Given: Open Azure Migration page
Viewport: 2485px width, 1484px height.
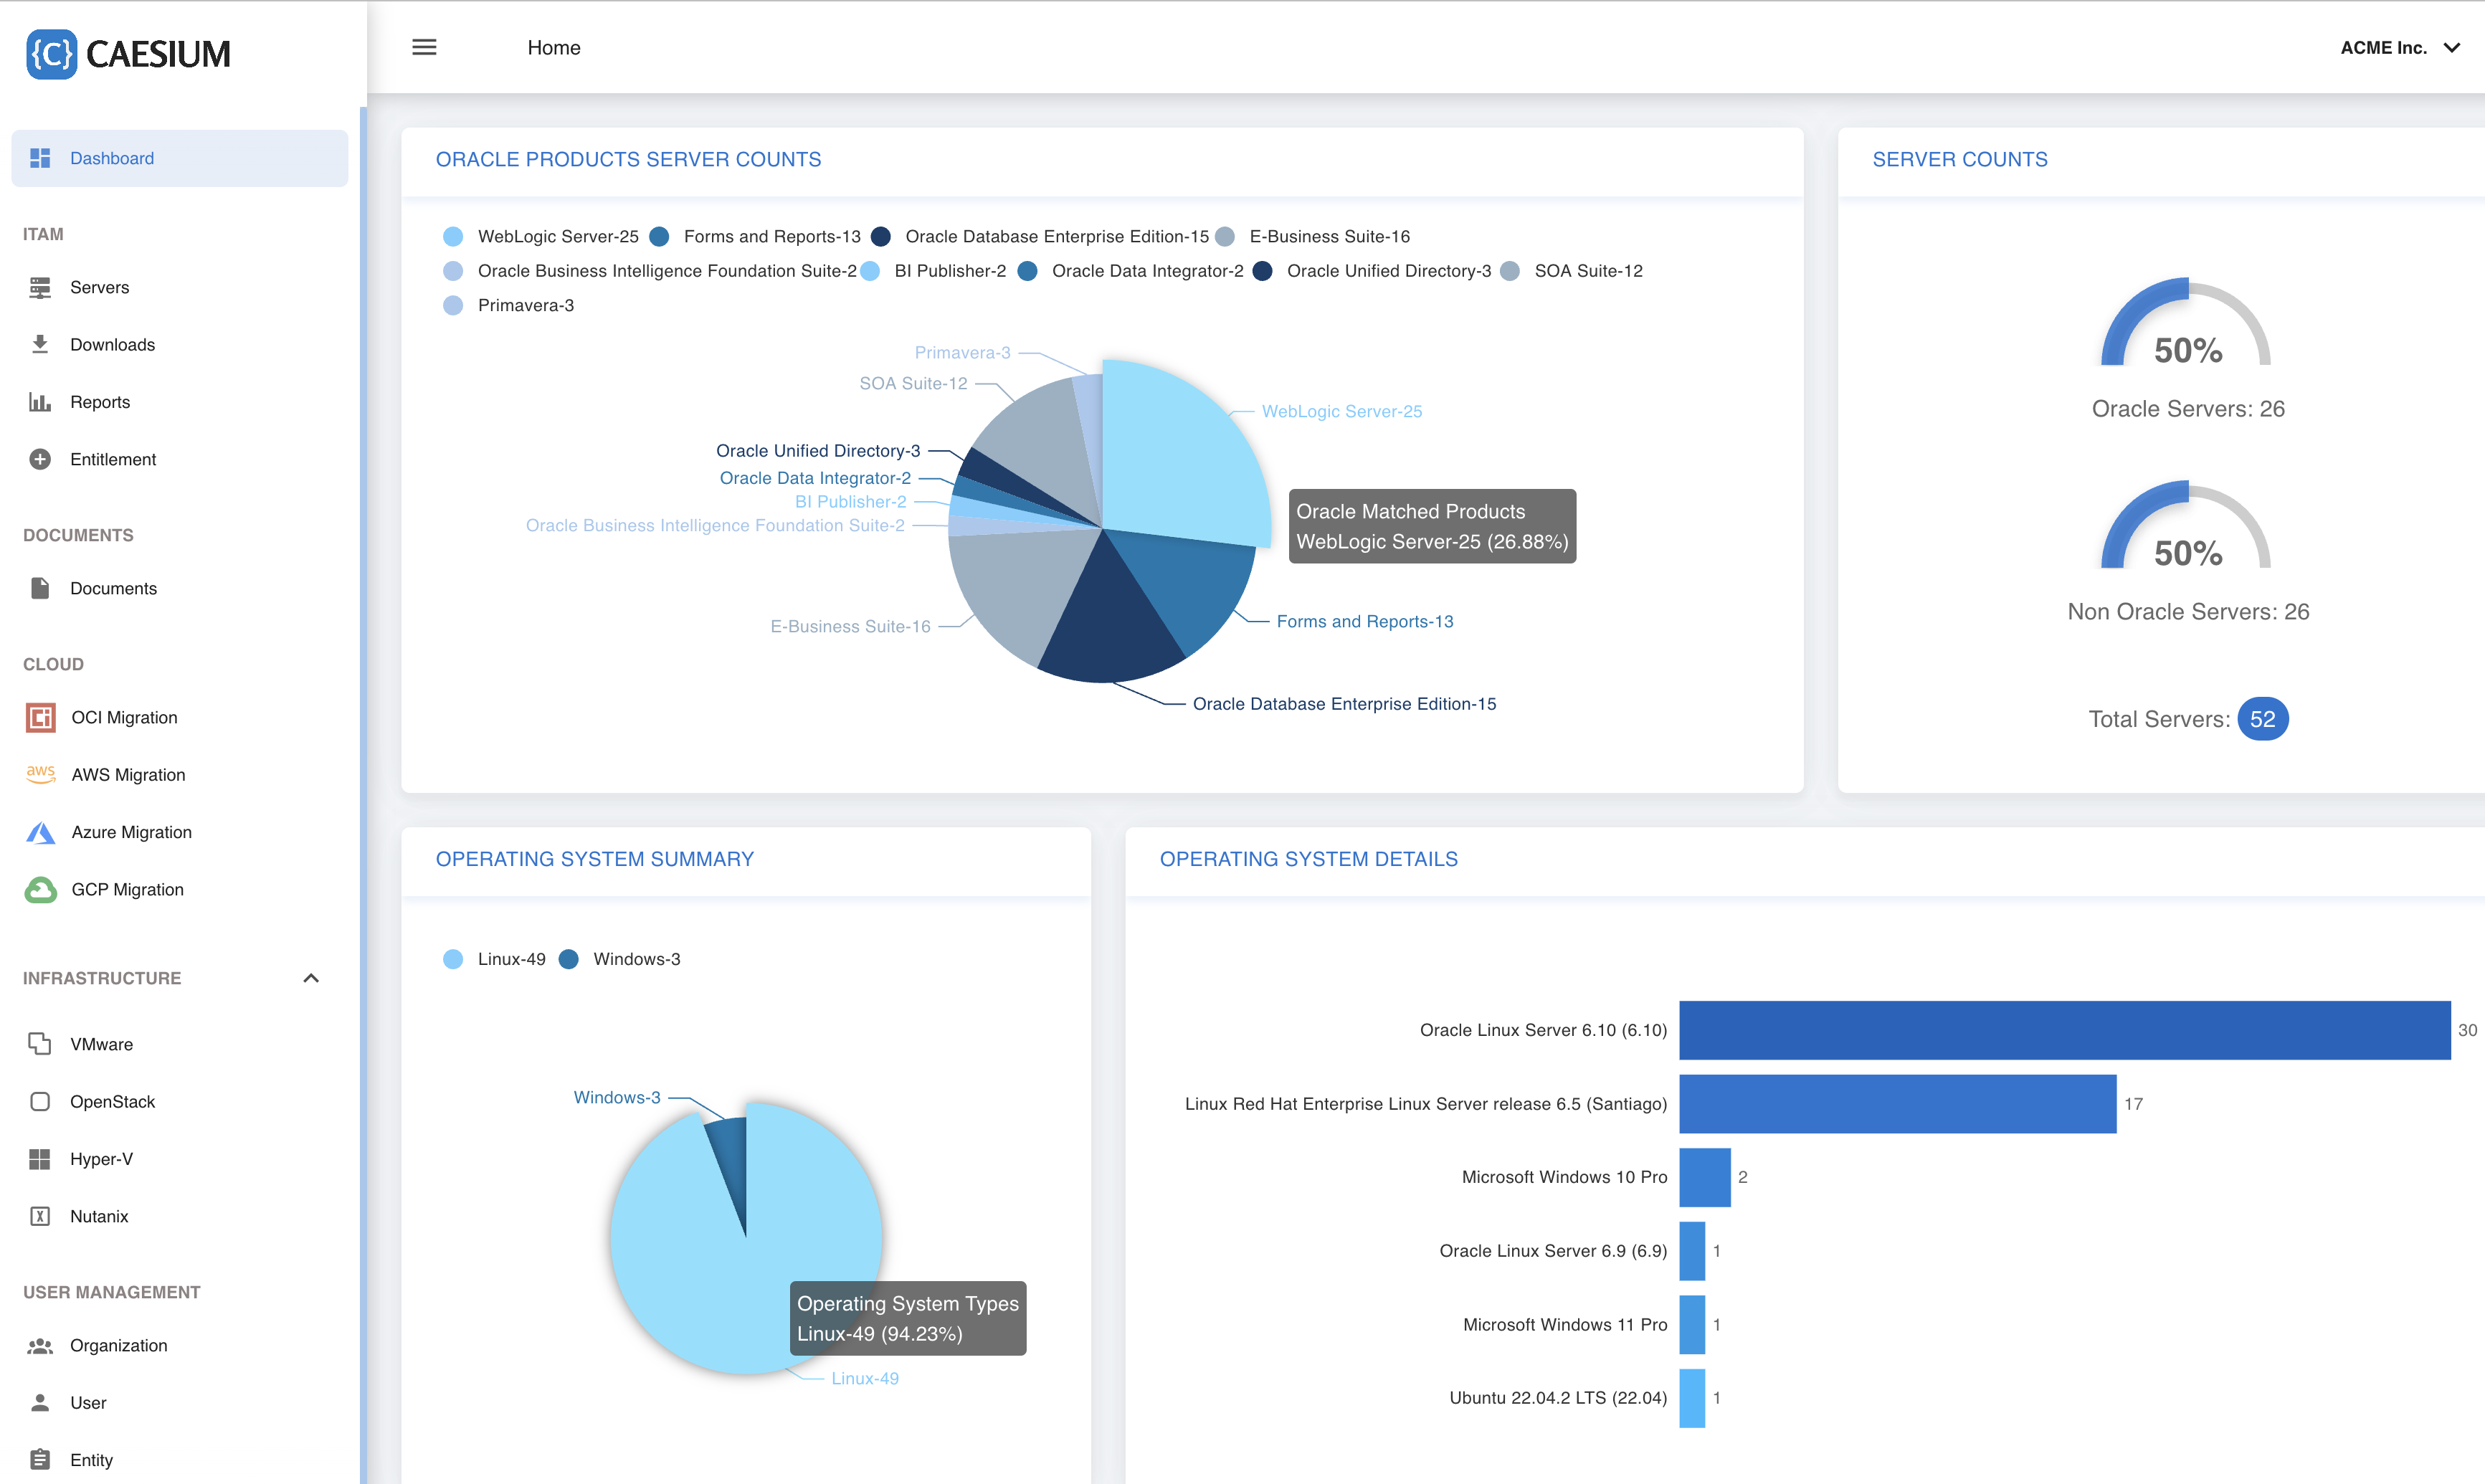Looking at the screenshot, I should pos(180,832).
